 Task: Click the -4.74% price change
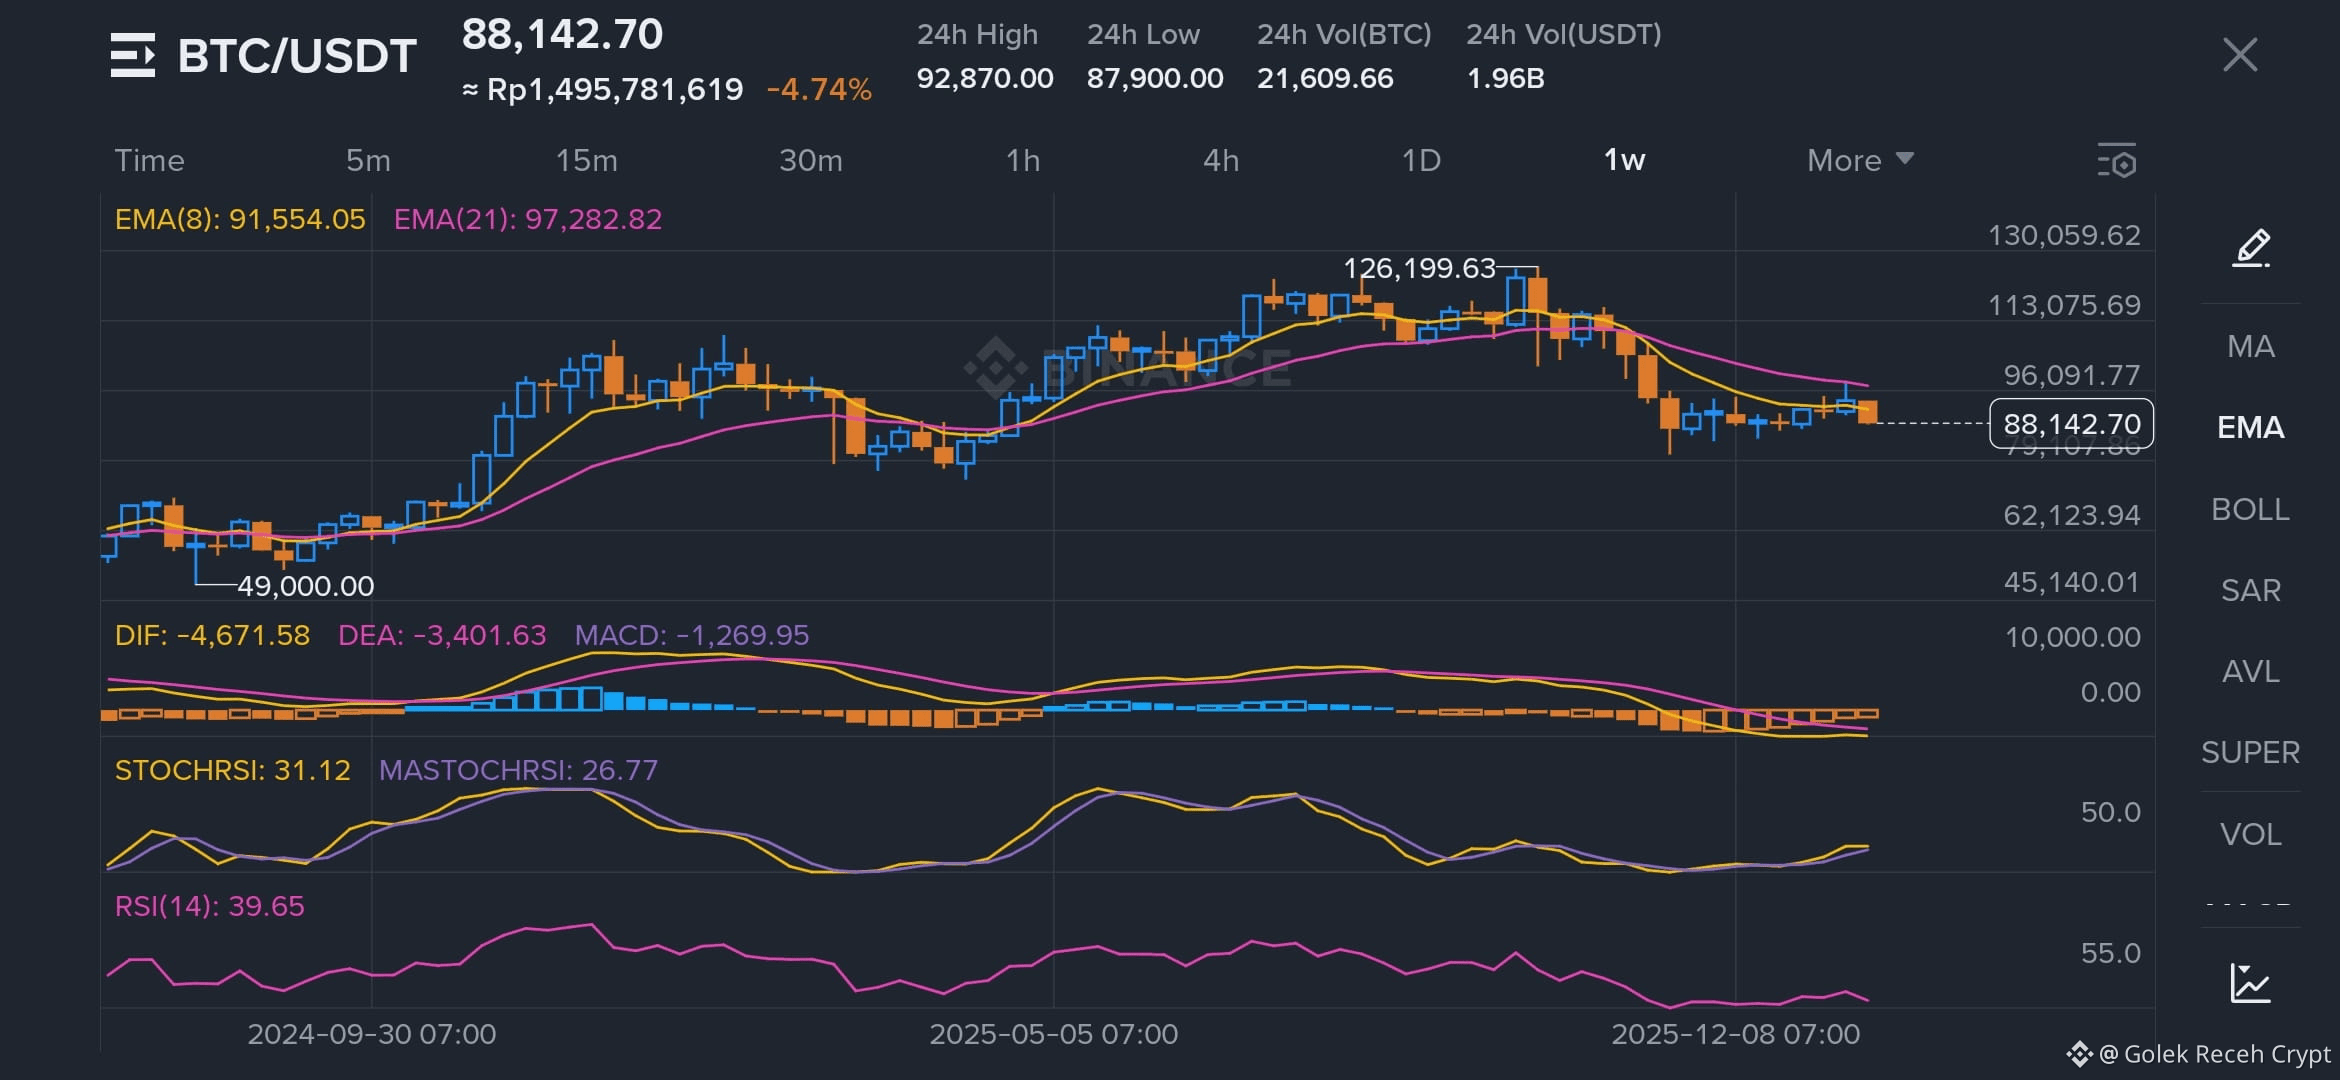click(x=819, y=89)
